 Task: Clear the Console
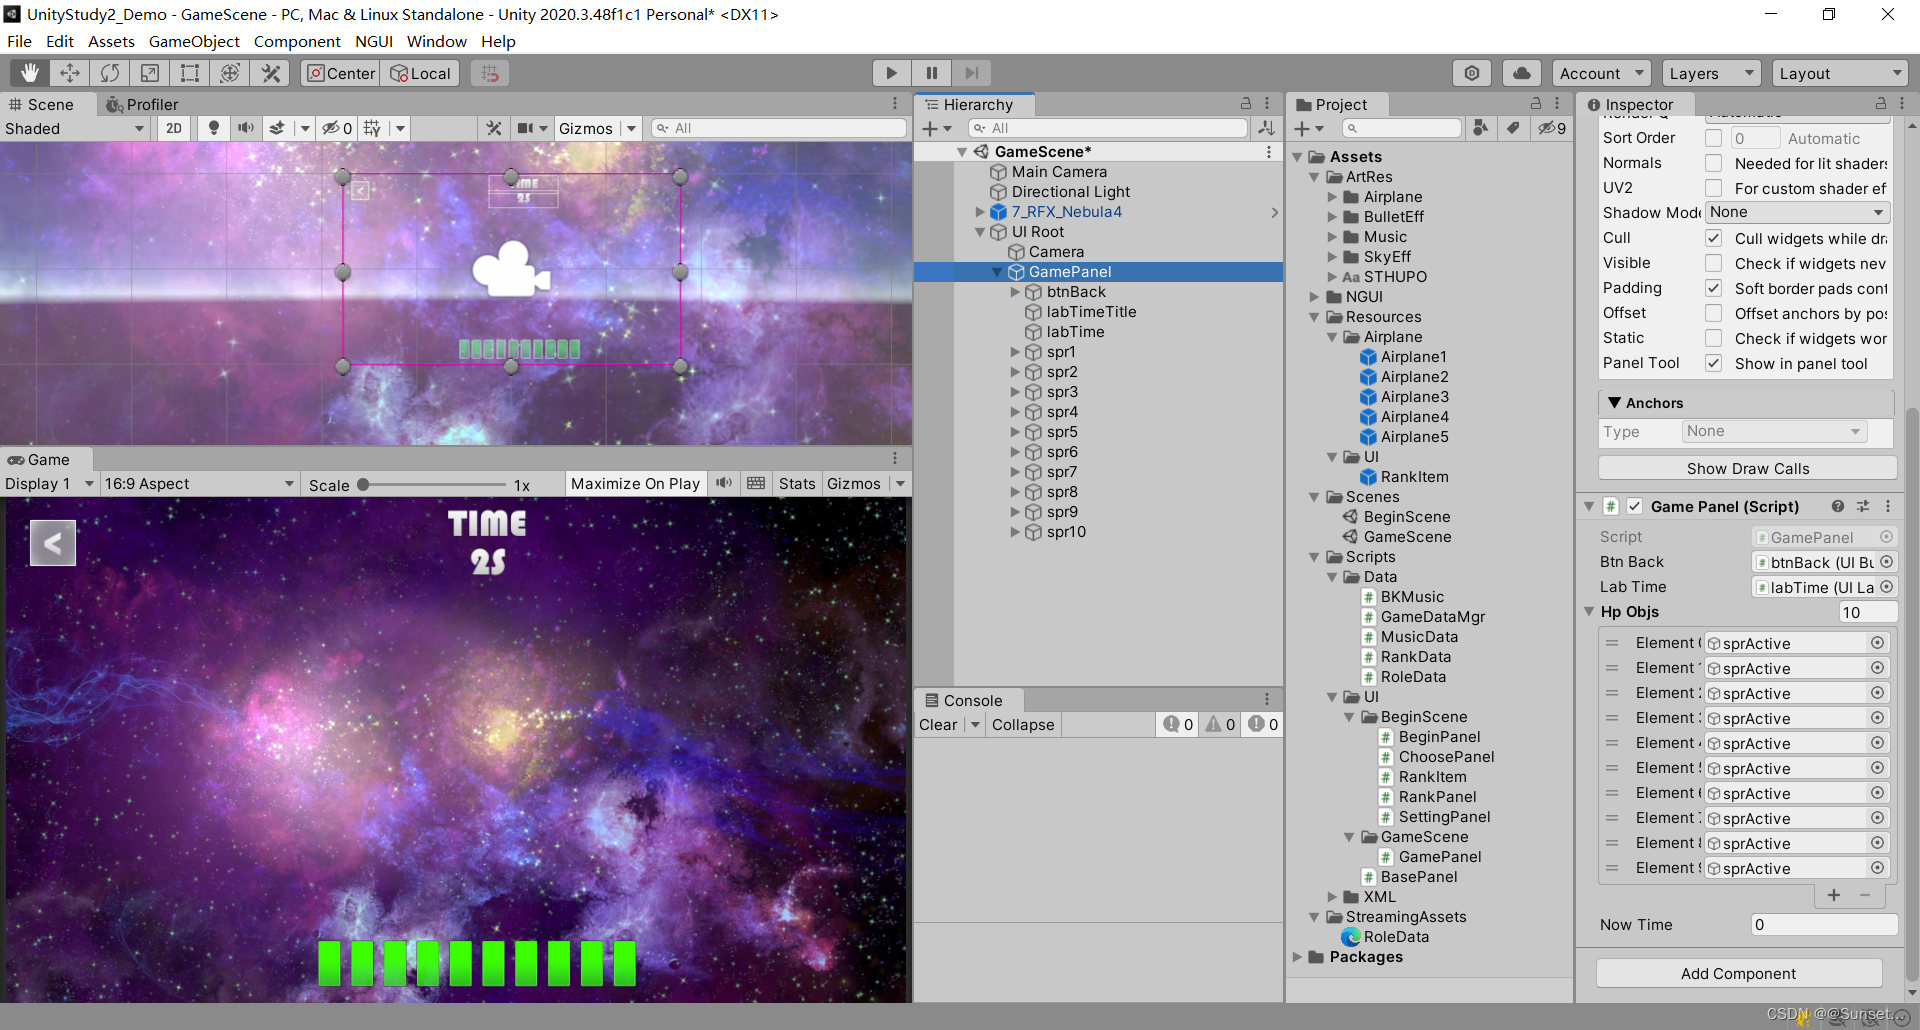pos(938,725)
